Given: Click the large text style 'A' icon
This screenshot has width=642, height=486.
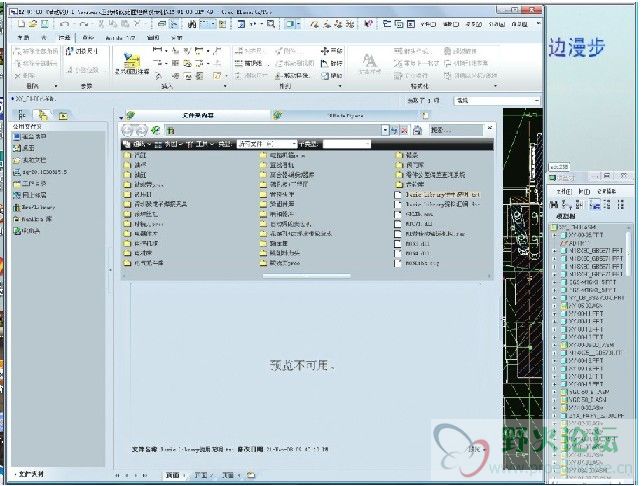Looking at the screenshot, I should pyautogui.click(x=369, y=61).
